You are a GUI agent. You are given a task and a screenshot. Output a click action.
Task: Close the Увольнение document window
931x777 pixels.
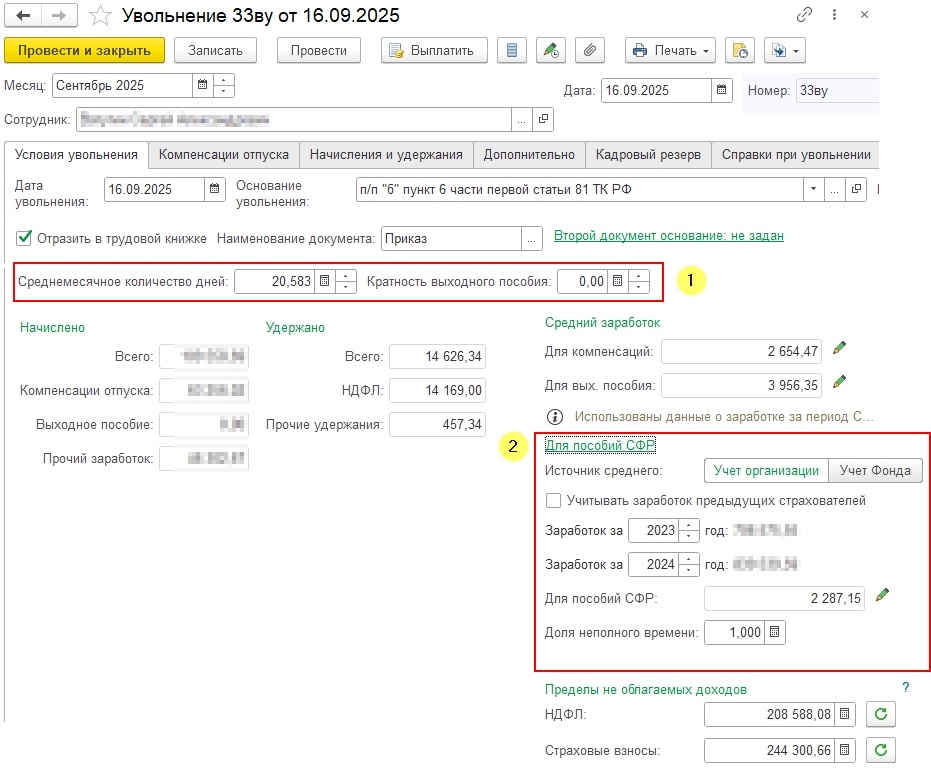(864, 15)
